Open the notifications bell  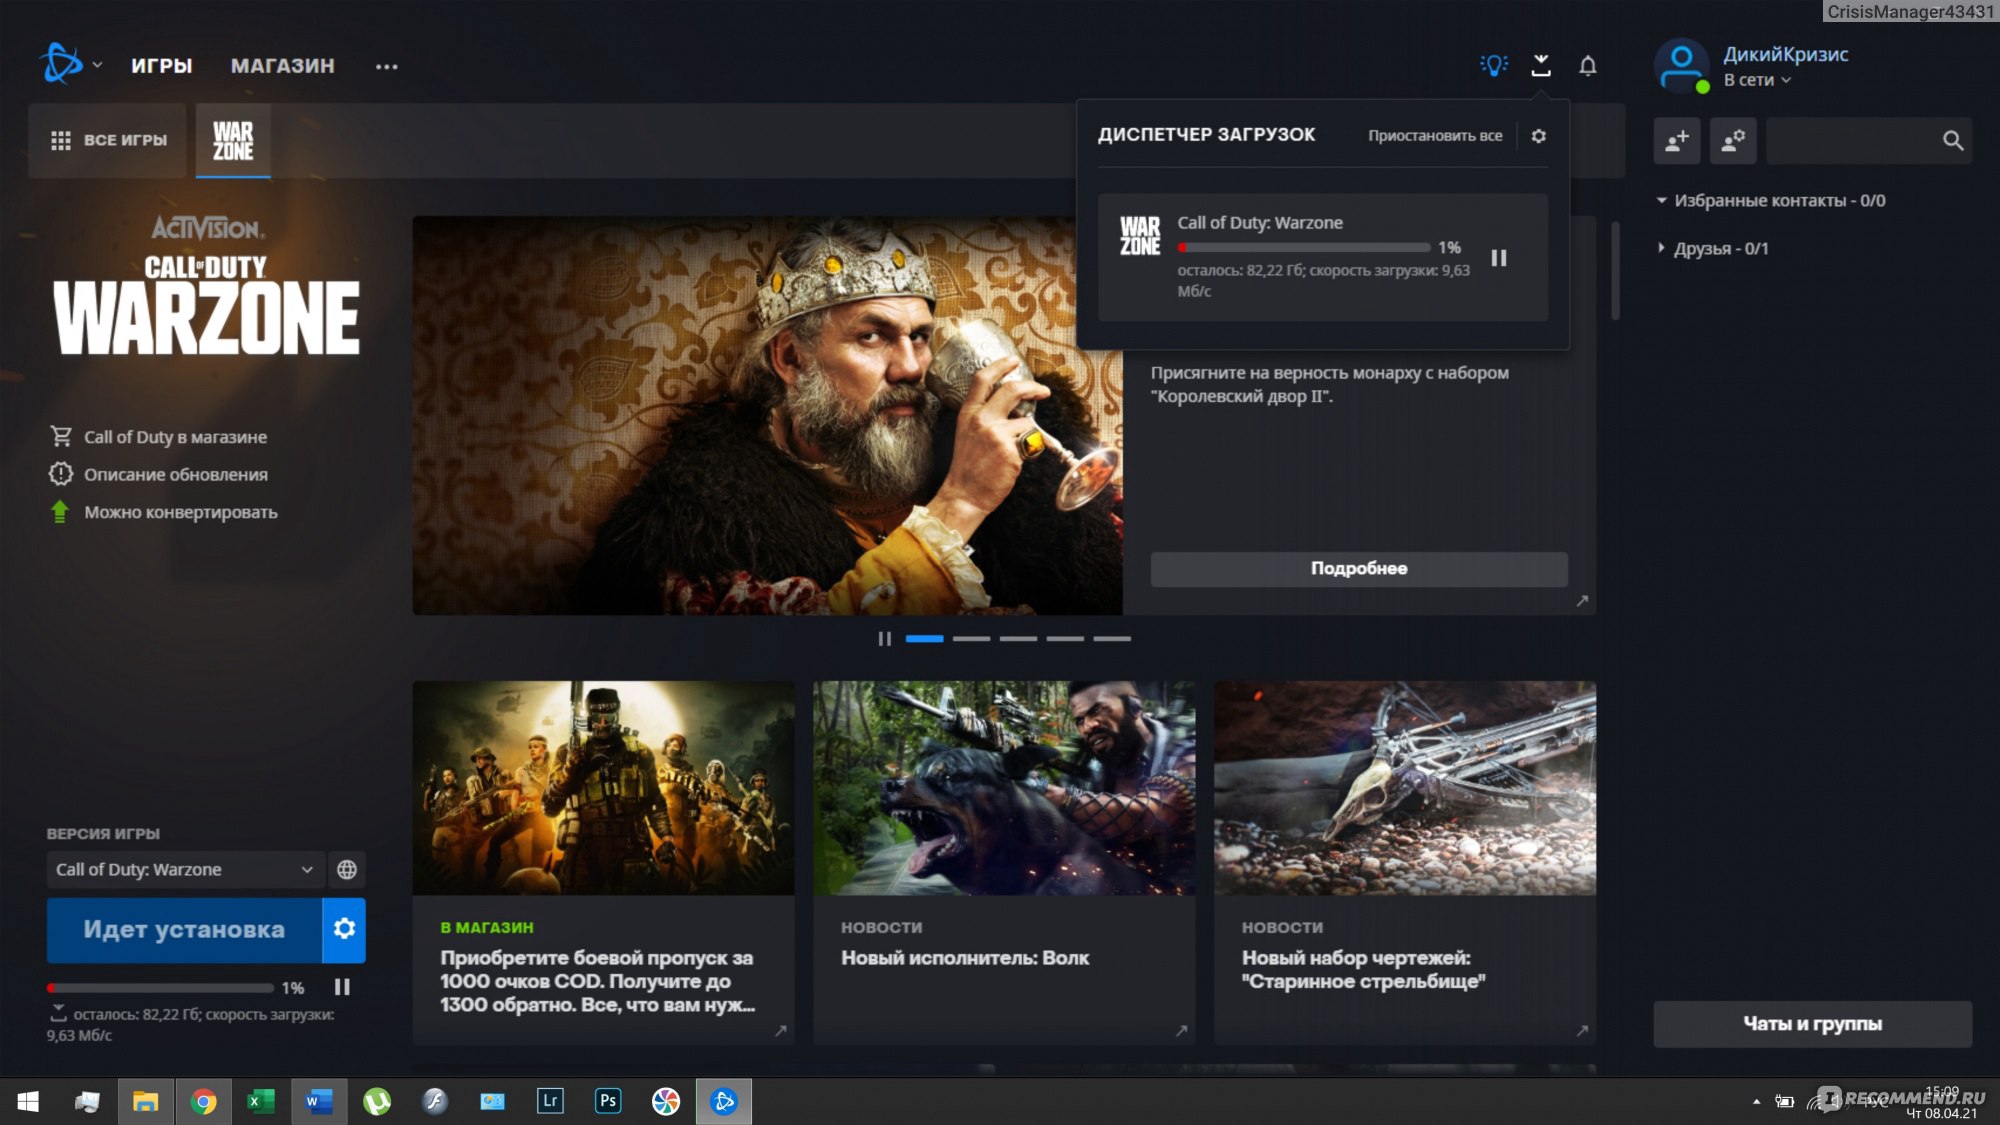point(1588,65)
